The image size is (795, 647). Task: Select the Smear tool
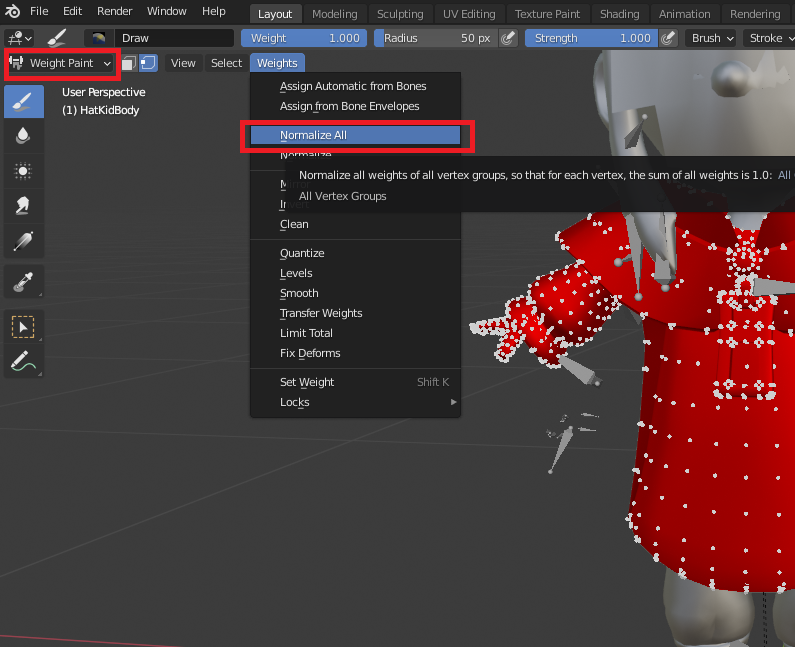coord(24,205)
